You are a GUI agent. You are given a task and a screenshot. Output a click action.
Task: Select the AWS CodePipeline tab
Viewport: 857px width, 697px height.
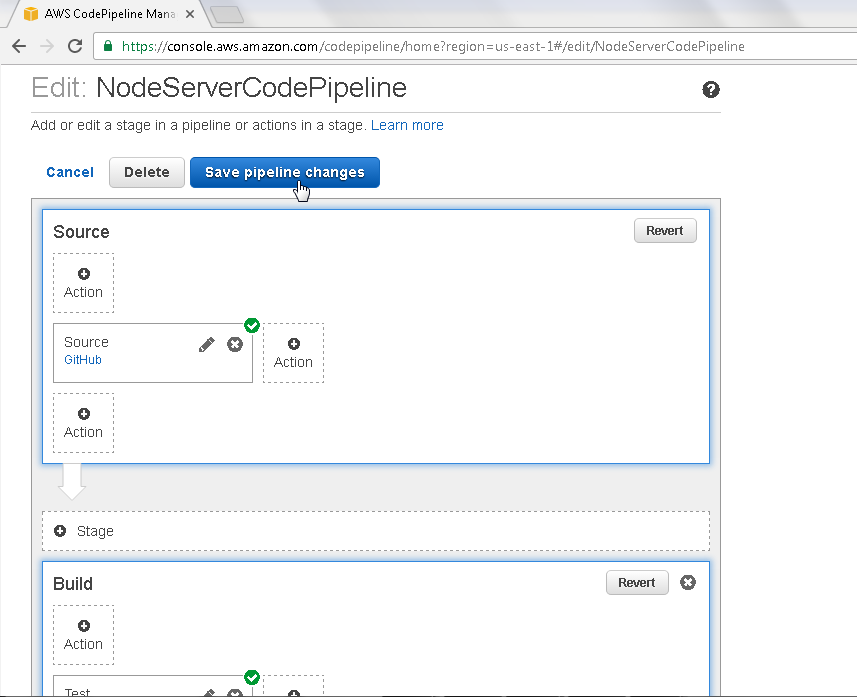coord(109,14)
